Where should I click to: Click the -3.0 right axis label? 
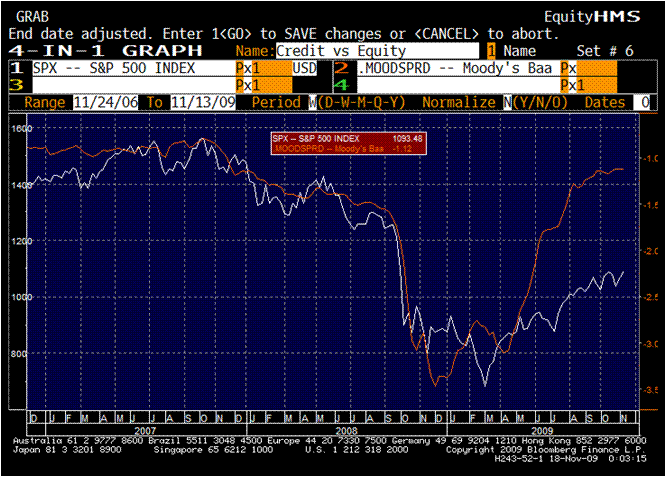pyautogui.click(x=650, y=344)
